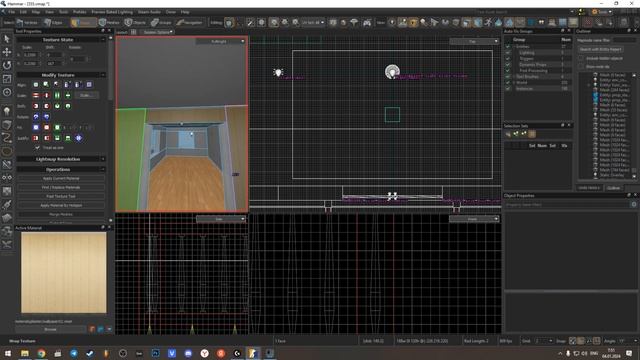Click the Hammer icon in Windows taskbar
Viewport: 640px width, 360px height.
click(x=253, y=353)
